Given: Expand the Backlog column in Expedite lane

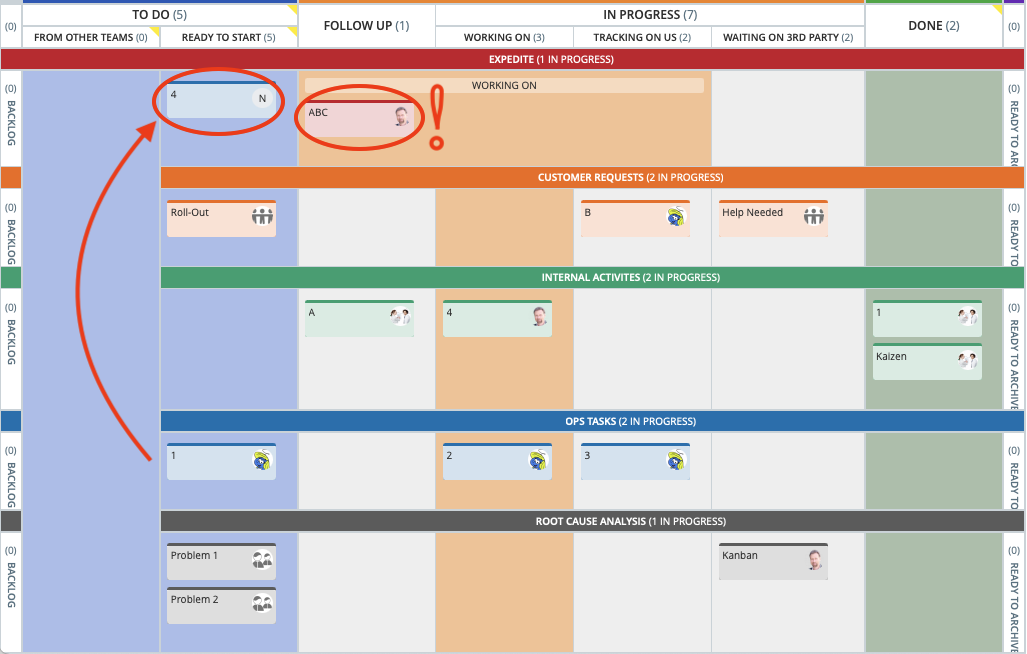Looking at the screenshot, I should [11, 118].
